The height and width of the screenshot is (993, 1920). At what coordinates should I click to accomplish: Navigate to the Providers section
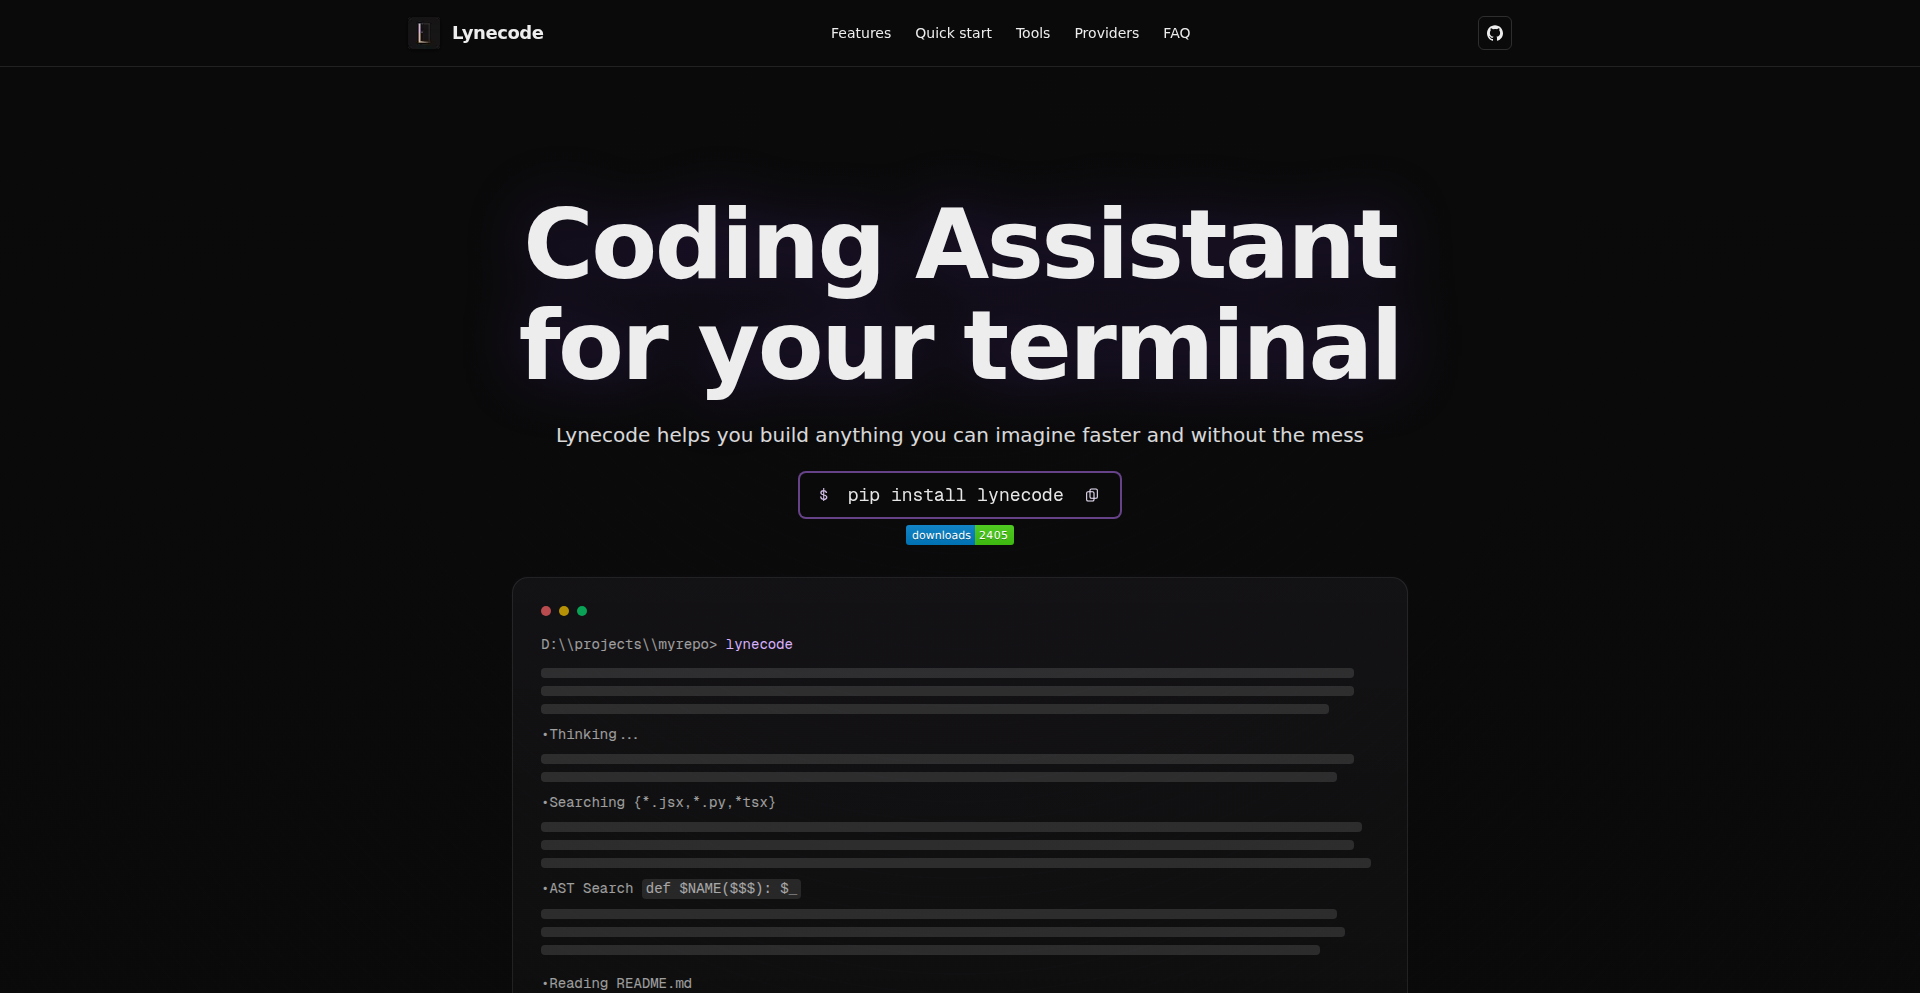(x=1106, y=32)
